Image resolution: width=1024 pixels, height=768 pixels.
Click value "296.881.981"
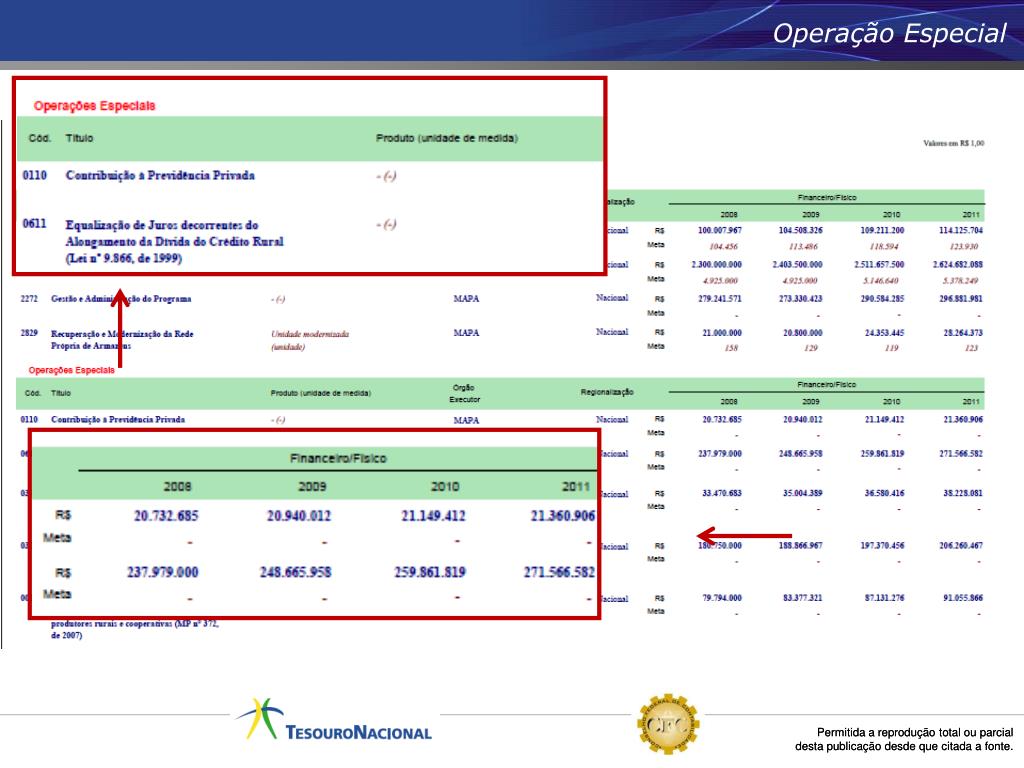tap(961, 299)
